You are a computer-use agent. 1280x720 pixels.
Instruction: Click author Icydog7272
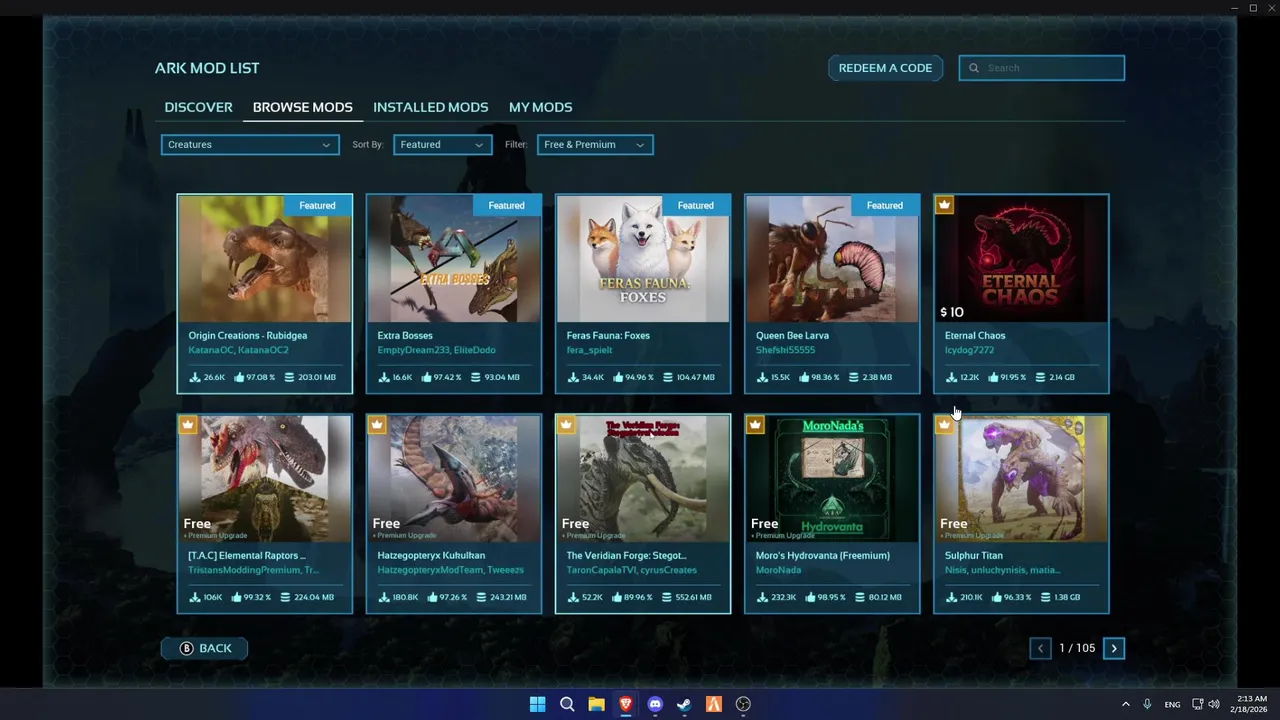969,350
